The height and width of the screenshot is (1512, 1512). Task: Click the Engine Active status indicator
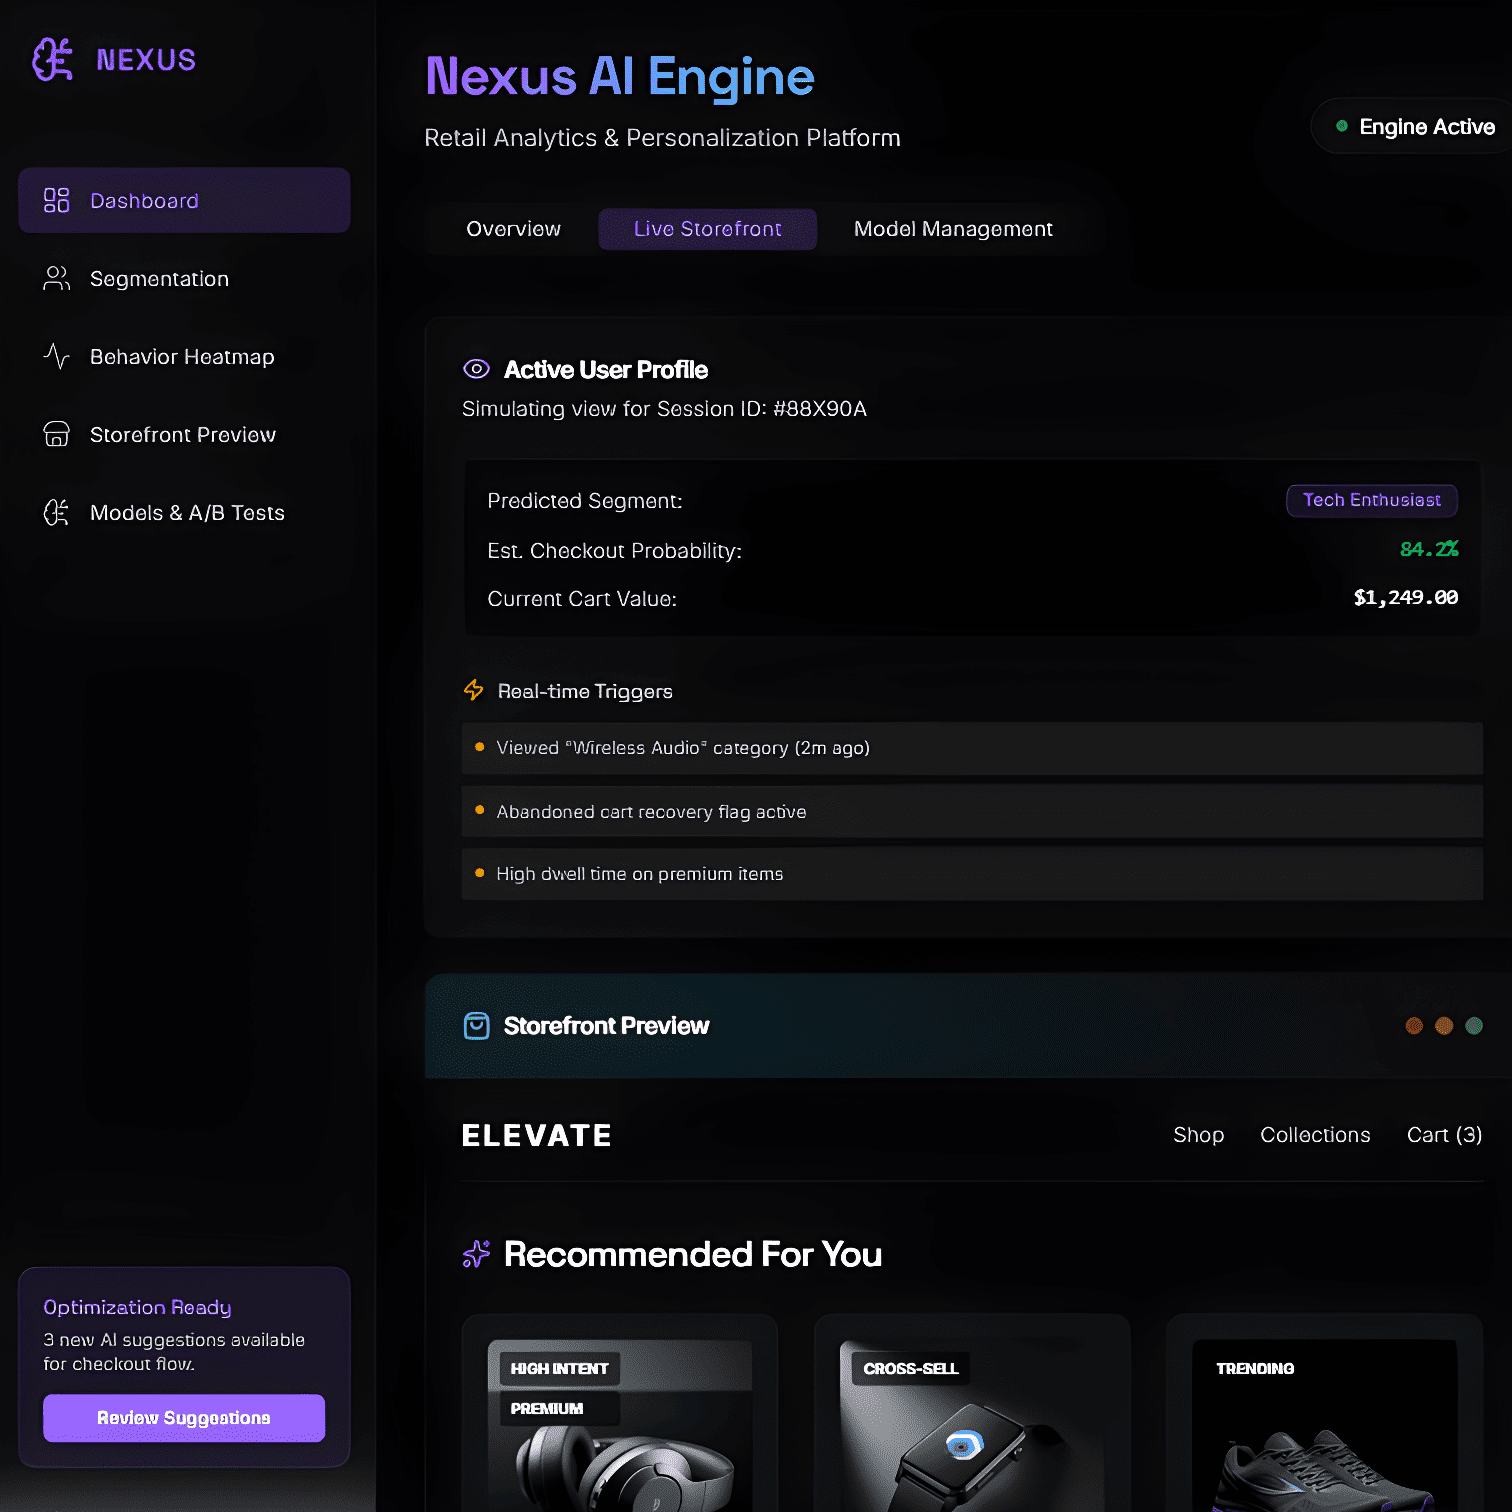click(x=1414, y=127)
